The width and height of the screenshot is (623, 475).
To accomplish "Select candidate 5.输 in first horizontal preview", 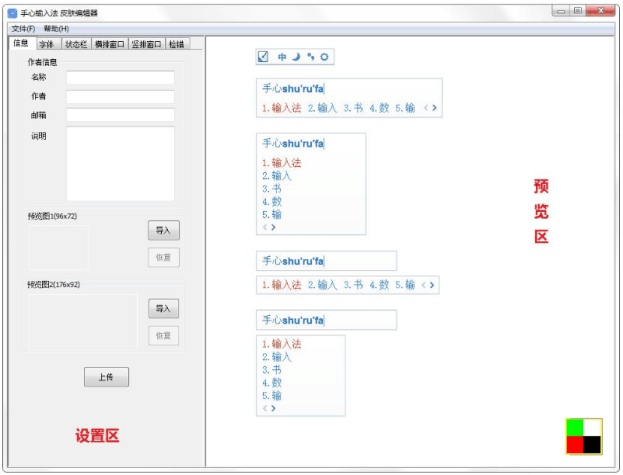I will 405,108.
